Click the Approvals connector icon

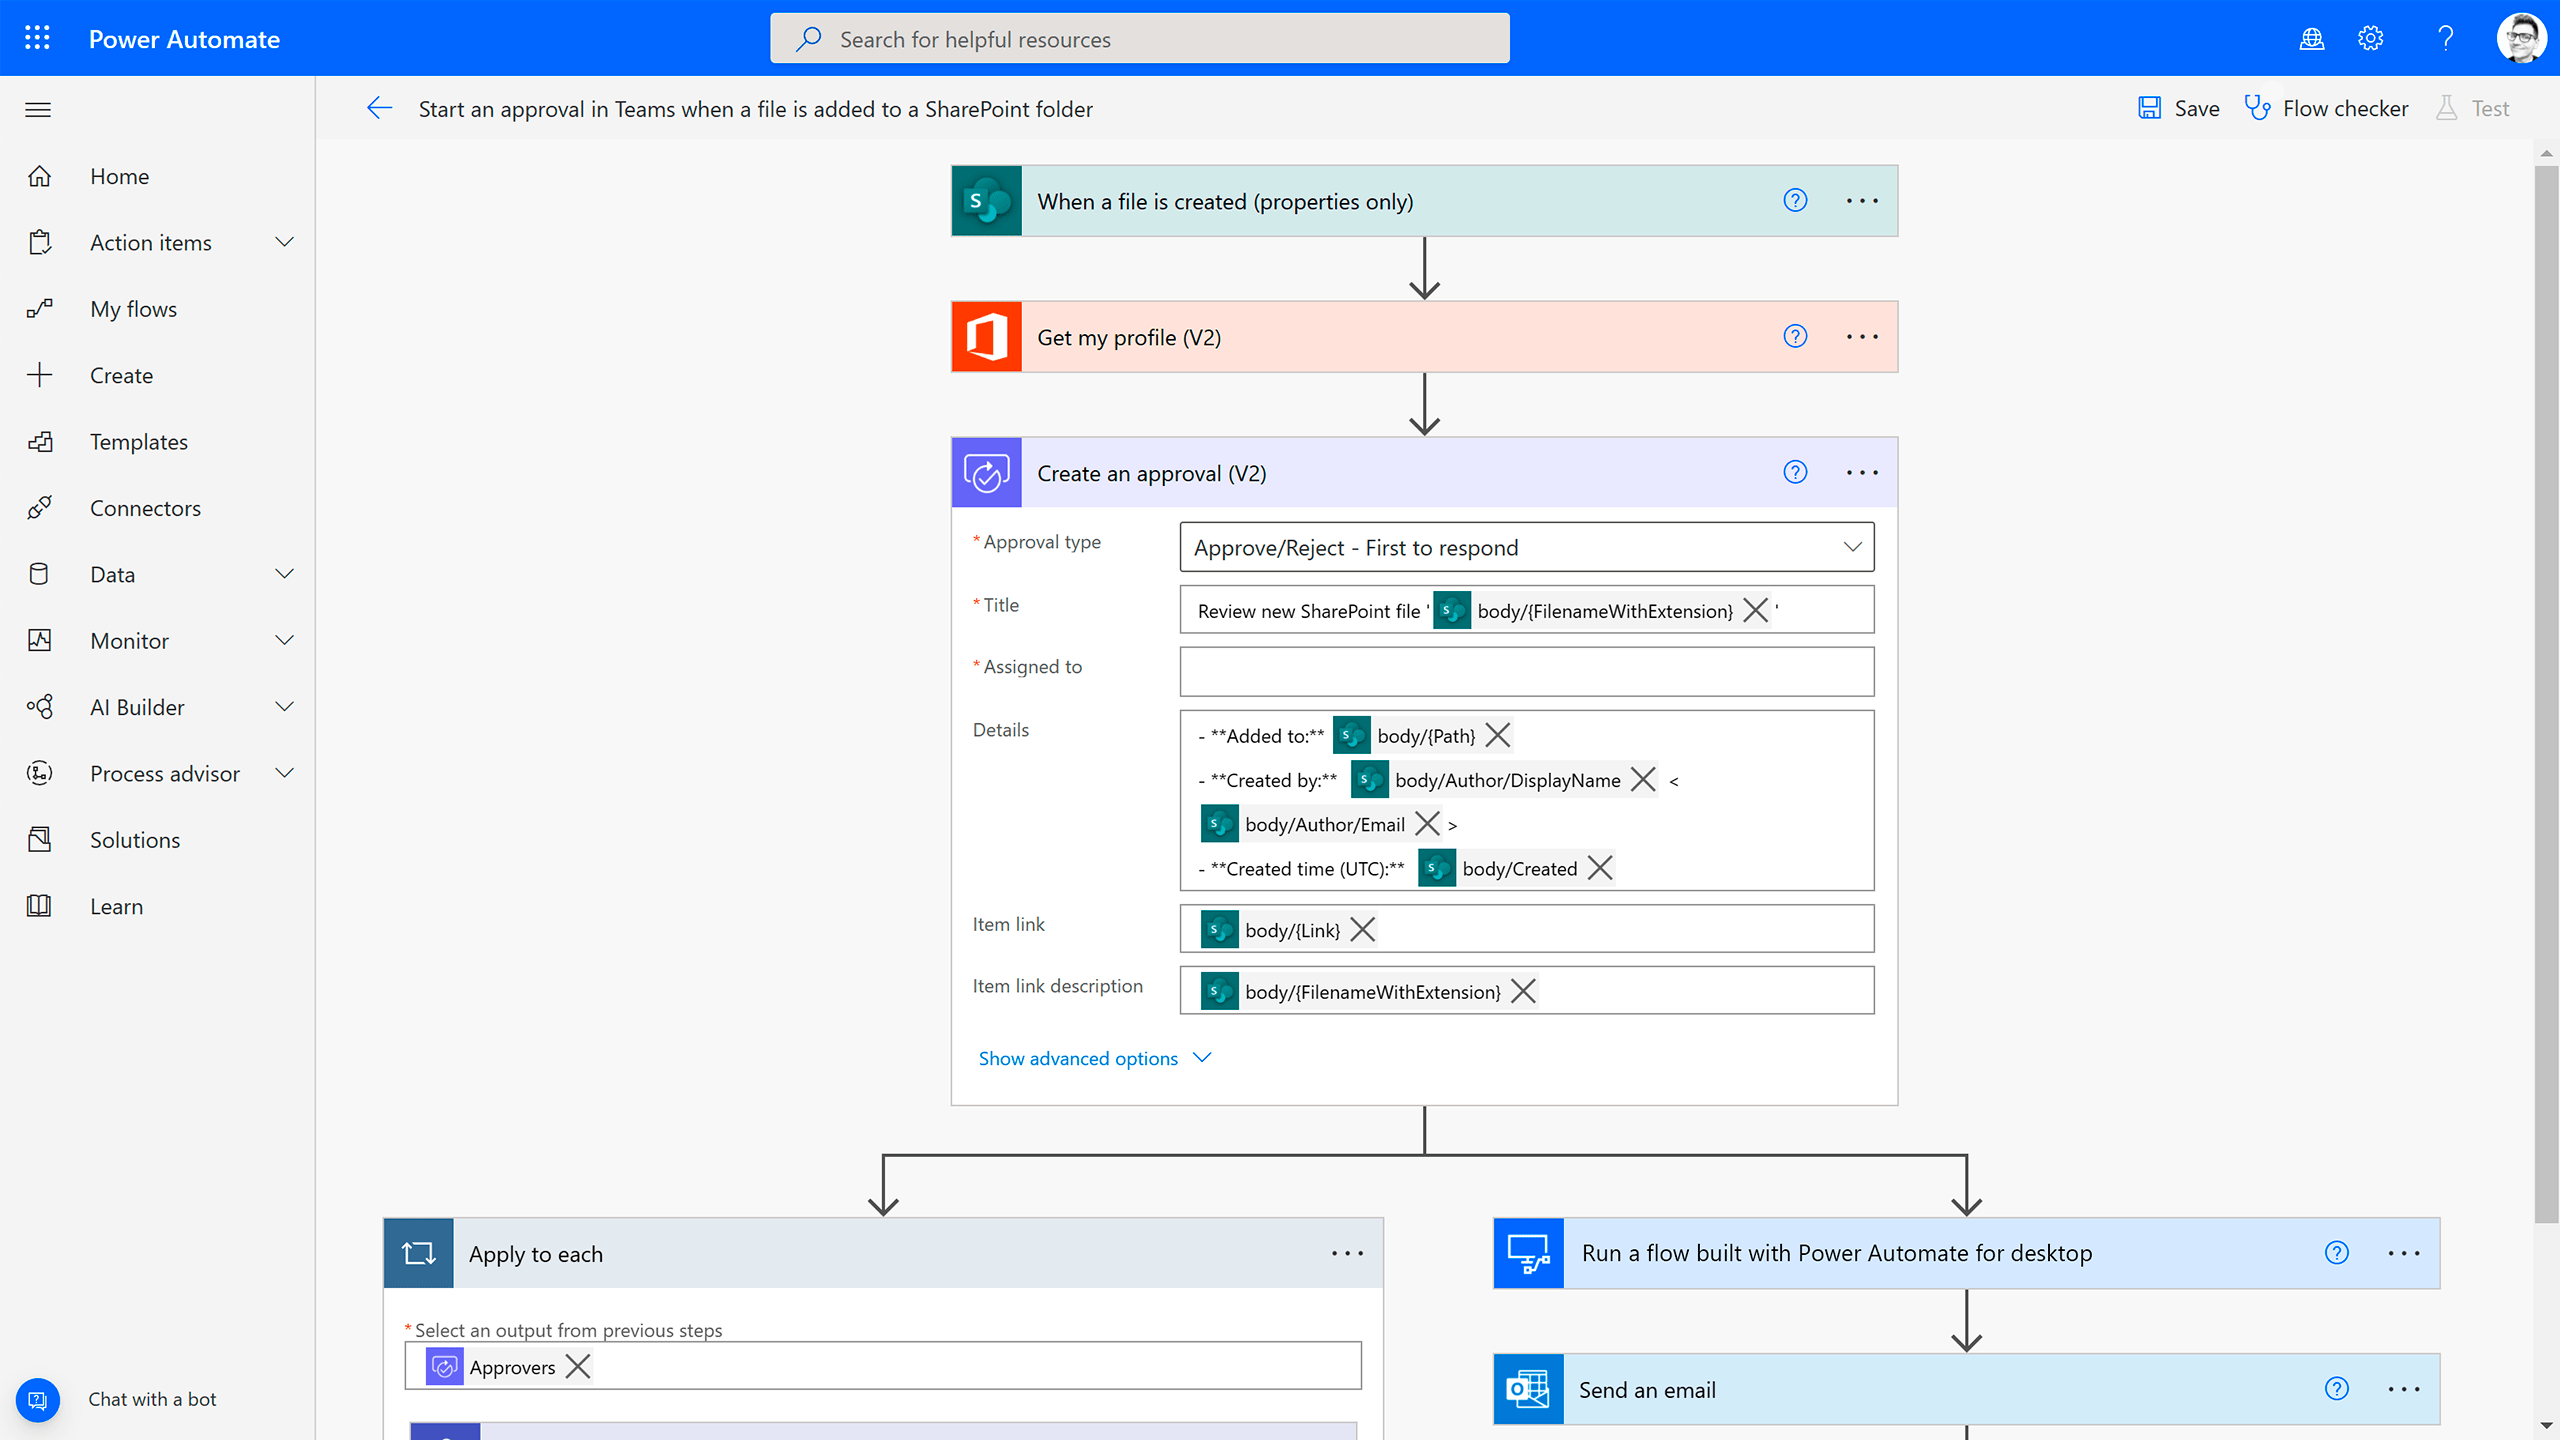click(986, 473)
